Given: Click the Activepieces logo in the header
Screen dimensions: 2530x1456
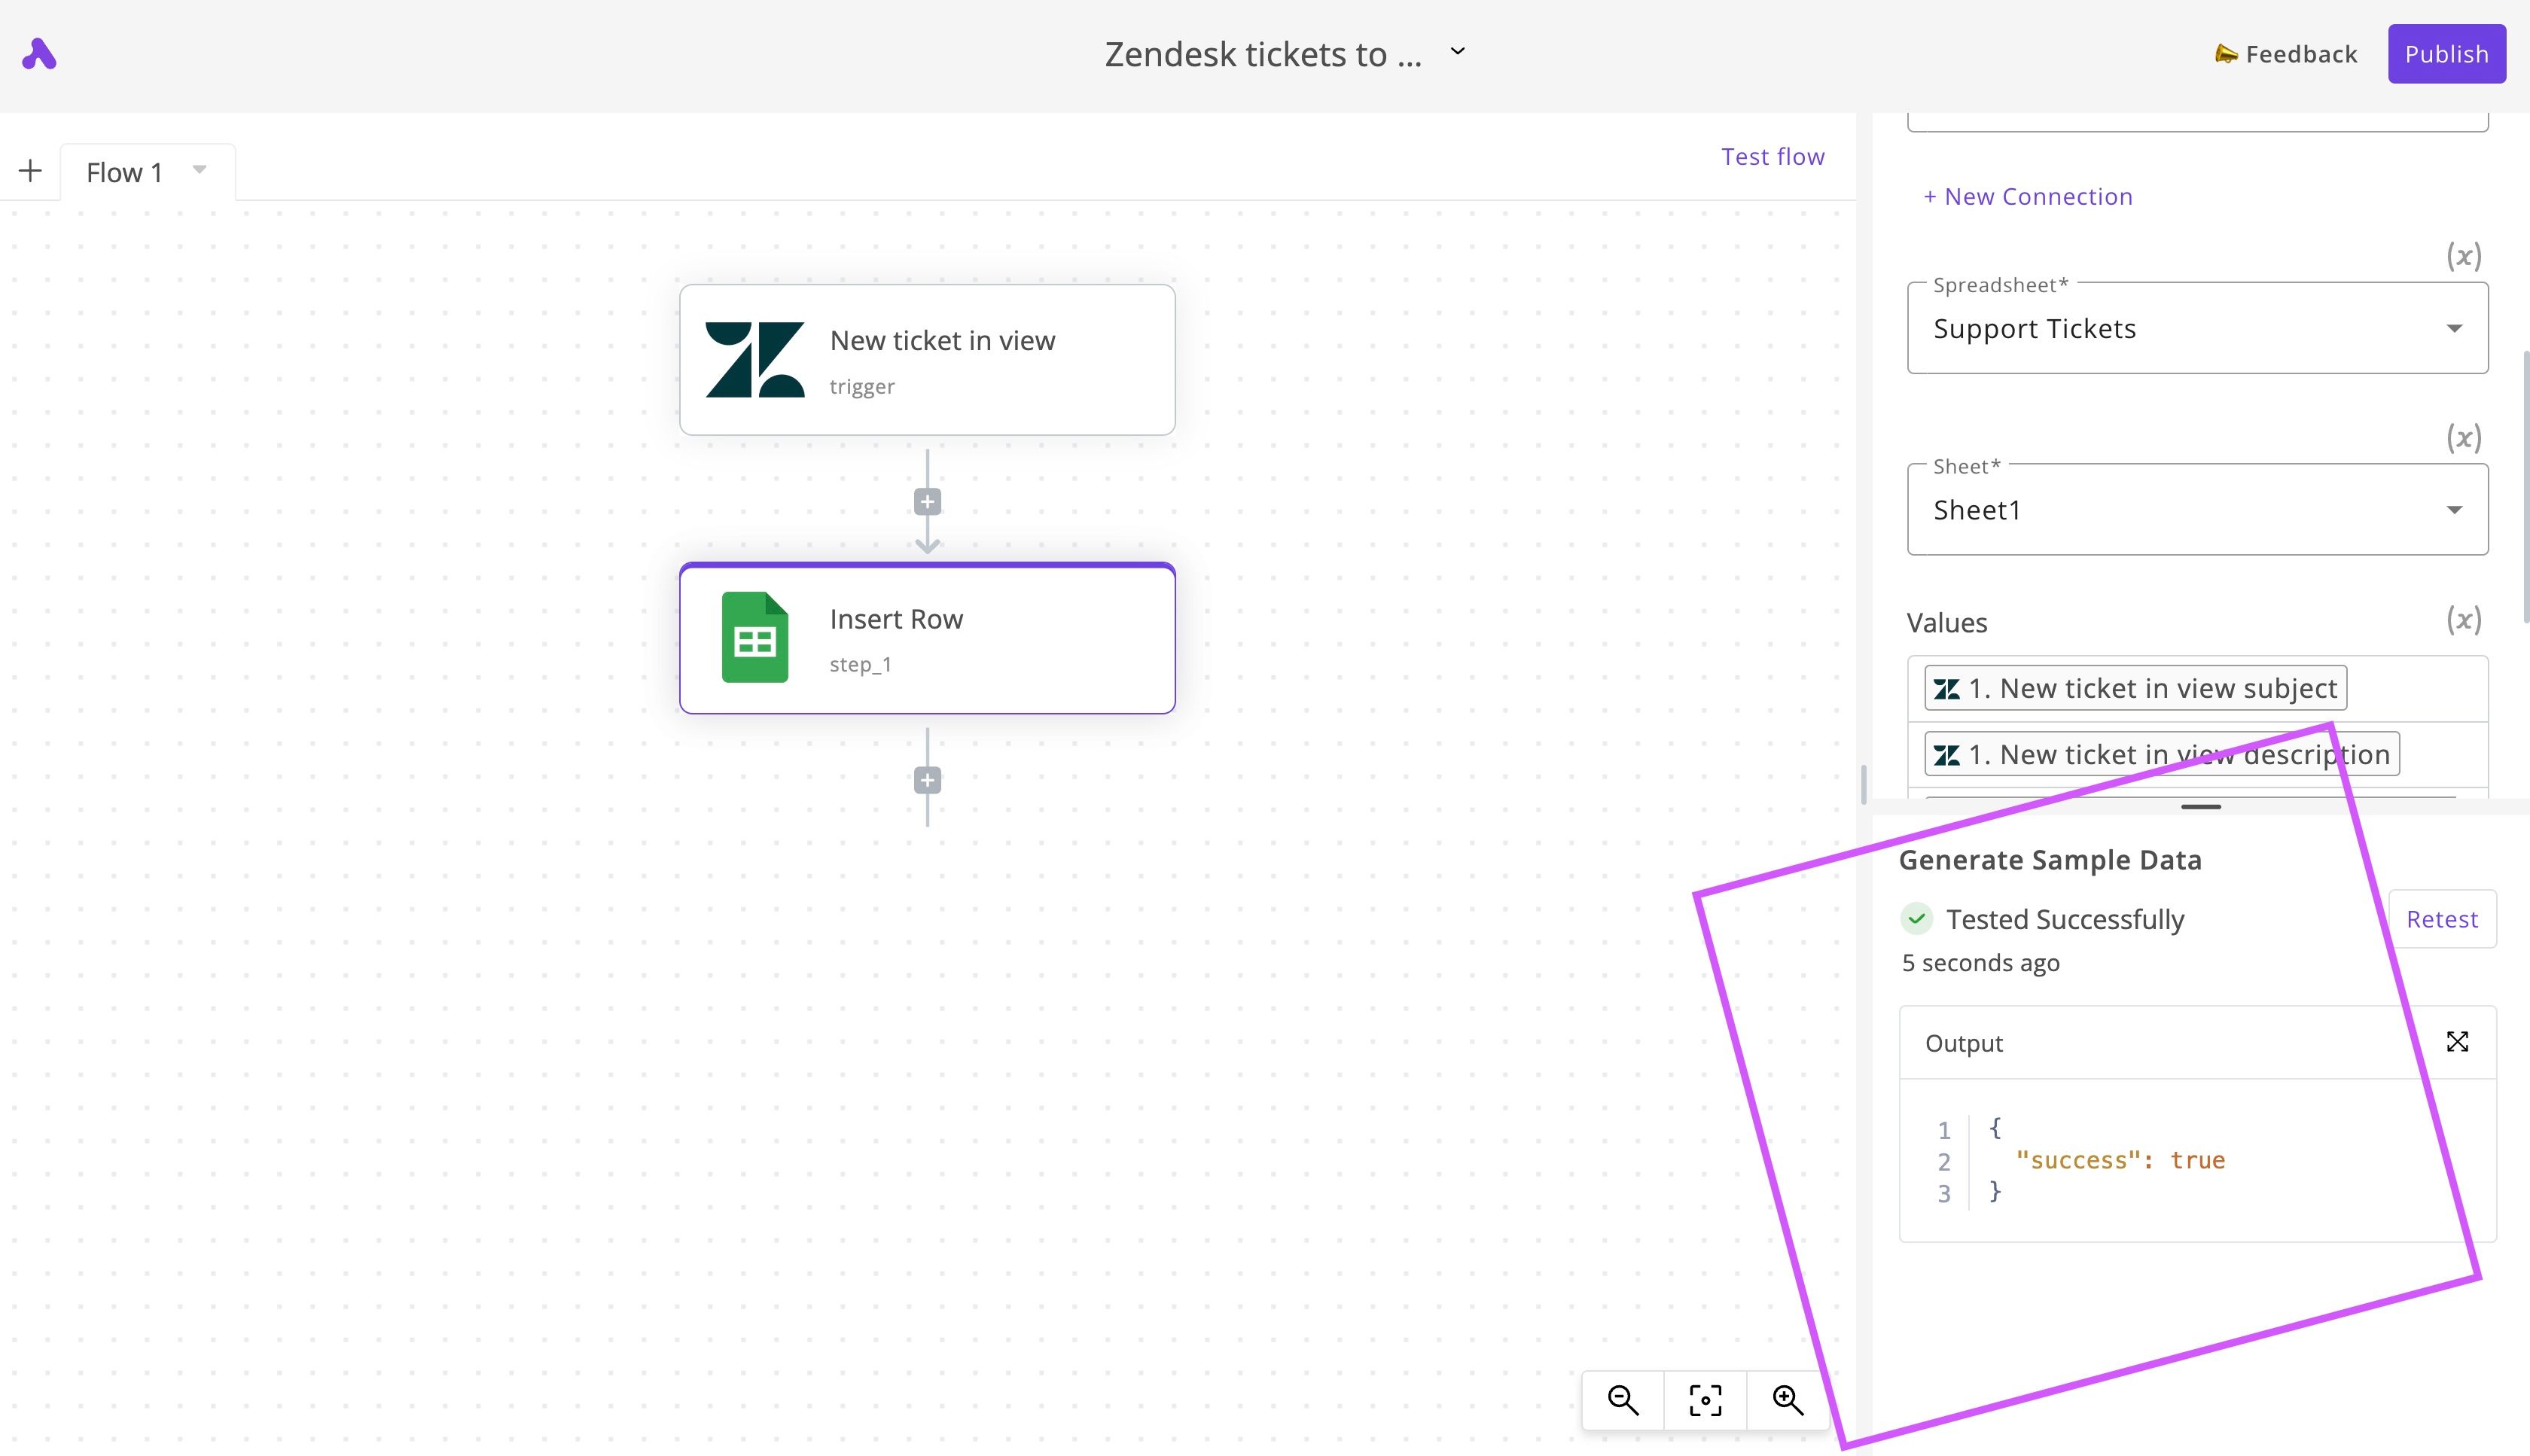Looking at the screenshot, I should click(39, 54).
